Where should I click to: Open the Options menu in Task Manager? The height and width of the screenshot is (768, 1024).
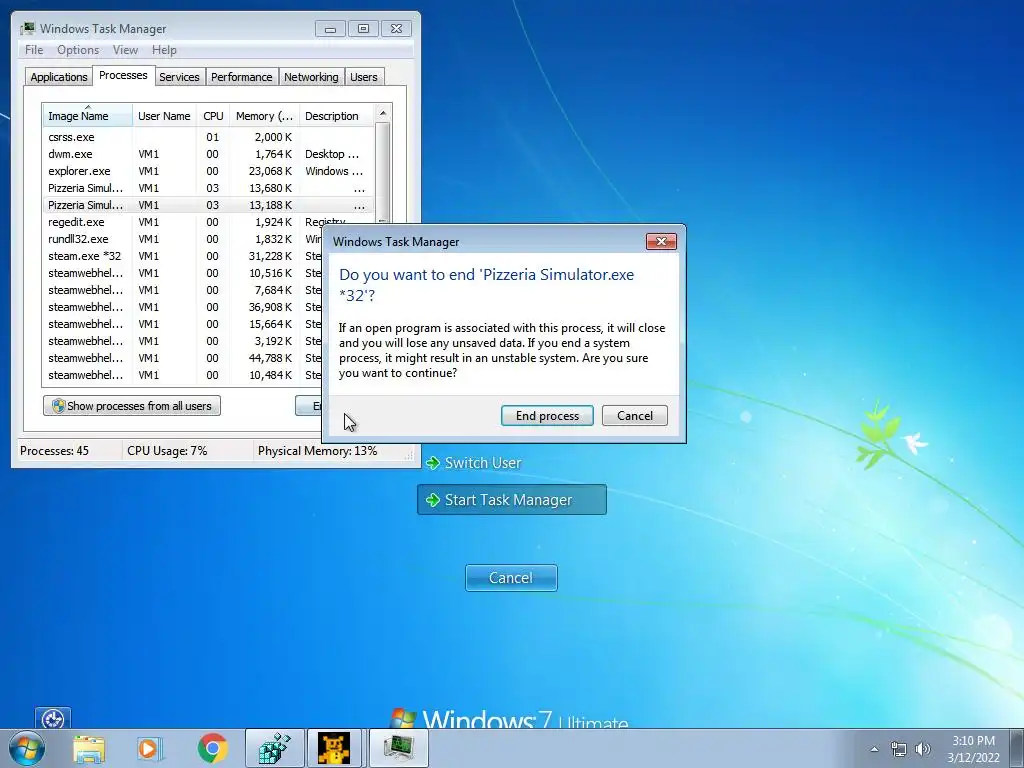[x=78, y=50]
